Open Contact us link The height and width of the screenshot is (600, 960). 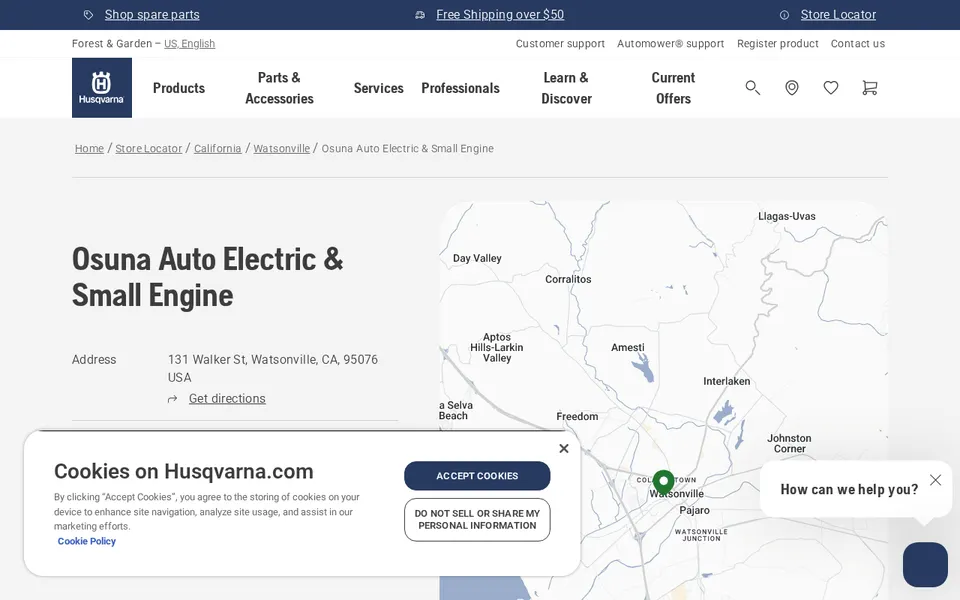tap(858, 43)
